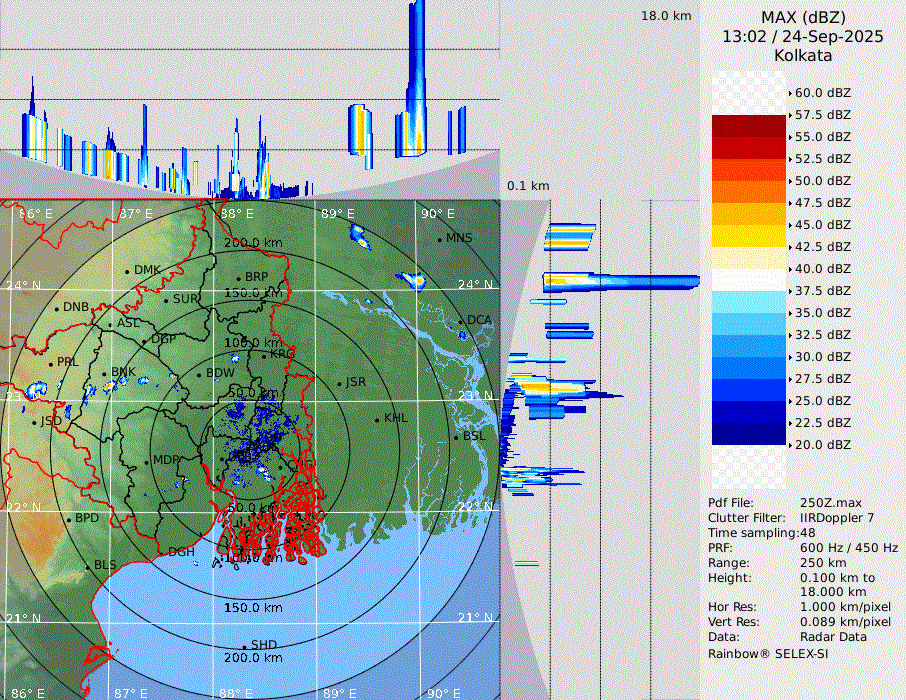Click the 60.0 dBZ legend arrow marker
The image size is (906, 700).
[791, 93]
